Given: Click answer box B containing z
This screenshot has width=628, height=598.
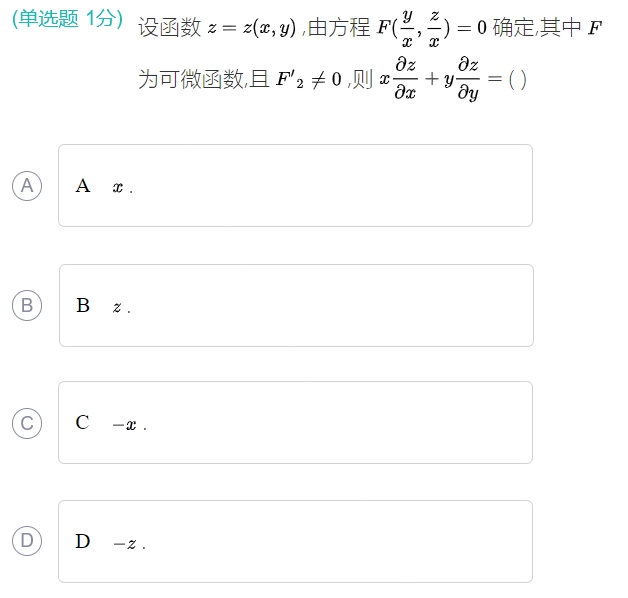Looking at the screenshot, I should (295, 305).
